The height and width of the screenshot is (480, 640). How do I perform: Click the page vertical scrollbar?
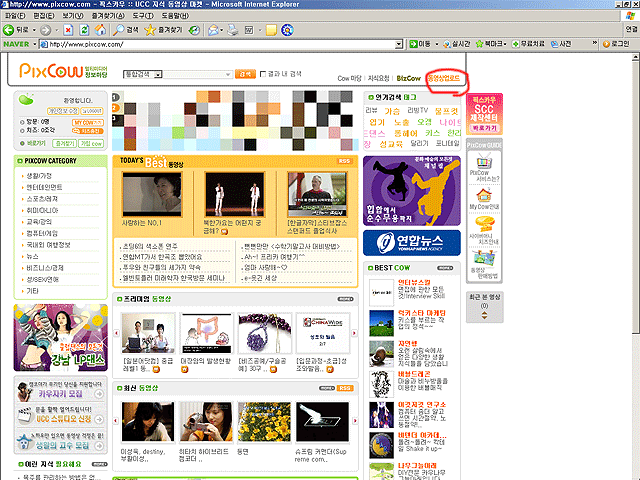636,196
